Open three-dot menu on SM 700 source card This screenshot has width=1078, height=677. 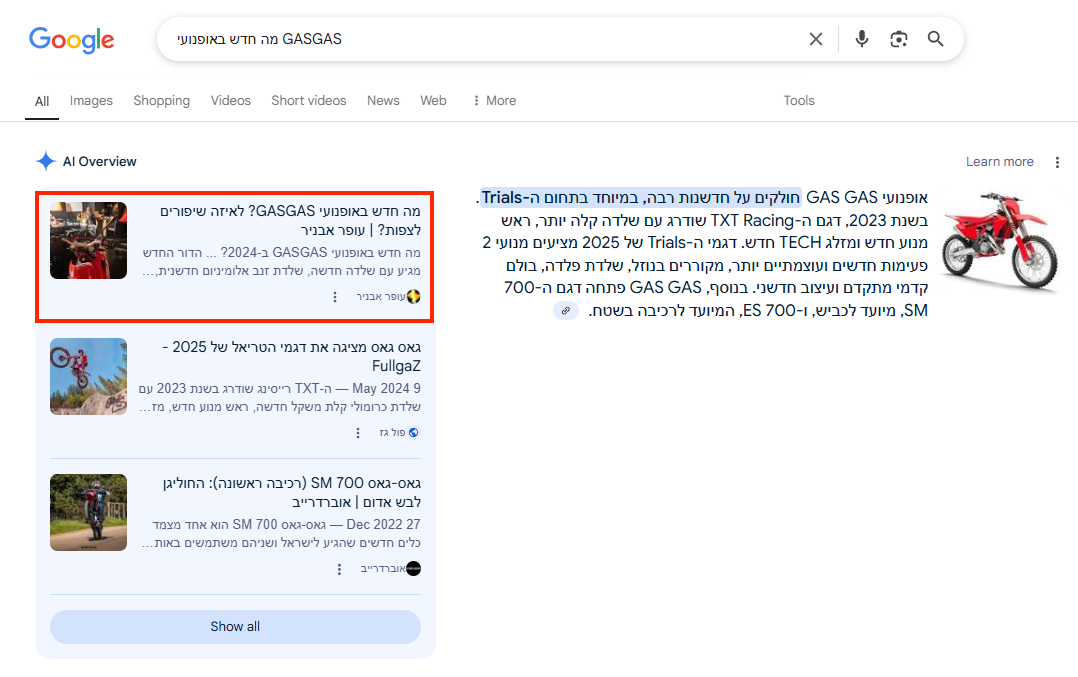click(339, 569)
